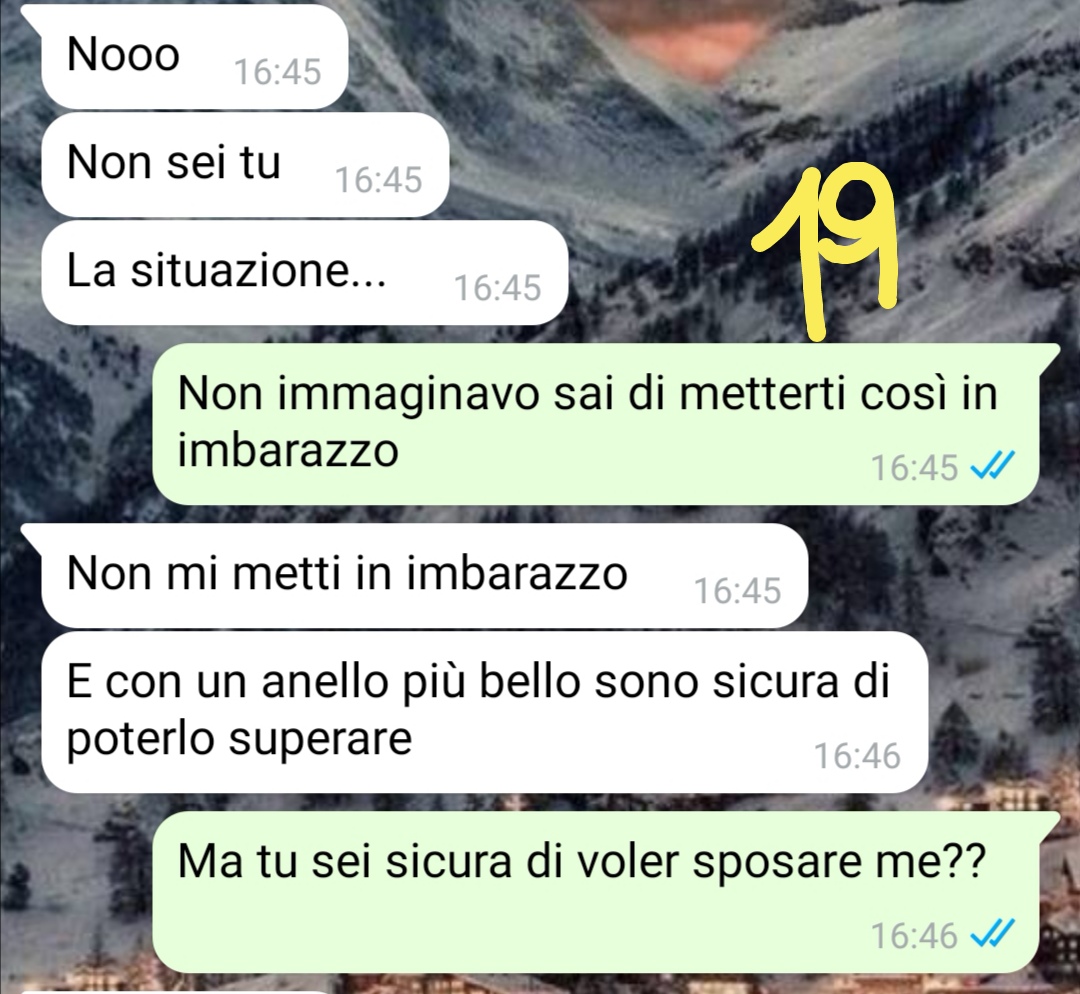Click the timestamp next to 'La situazione...'
The width and height of the screenshot is (1080, 994).
pyautogui.click(x=498, y=288)
